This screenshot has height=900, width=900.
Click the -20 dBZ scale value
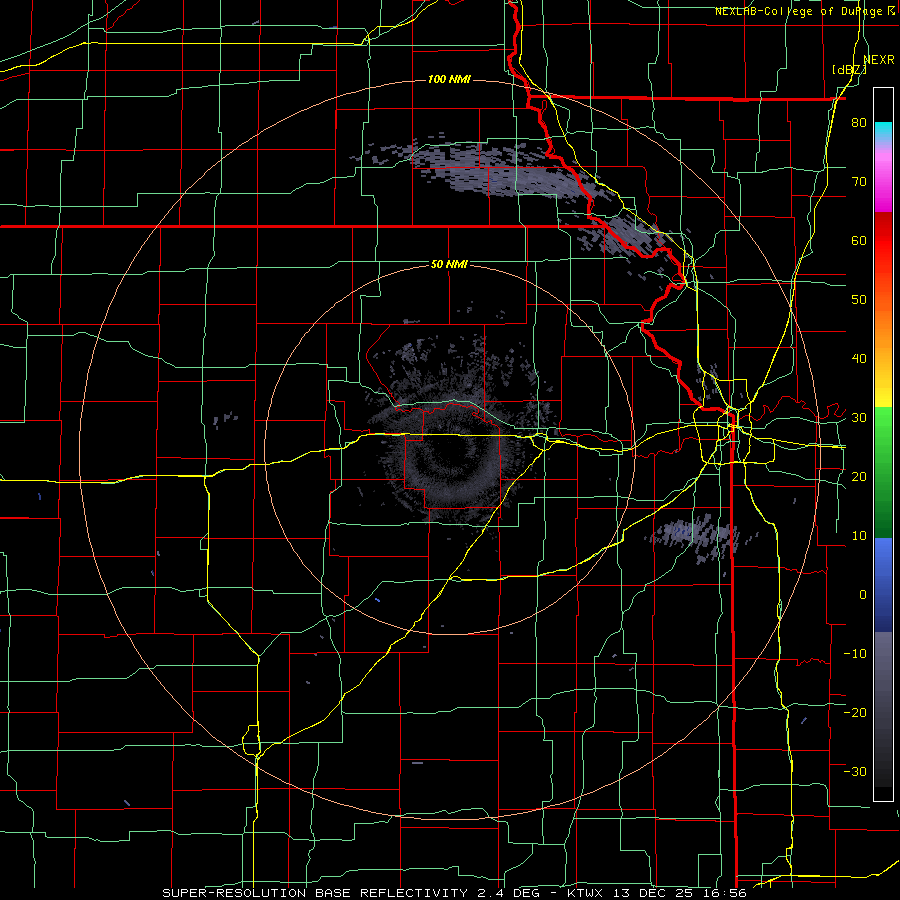(x=855, y=712)
